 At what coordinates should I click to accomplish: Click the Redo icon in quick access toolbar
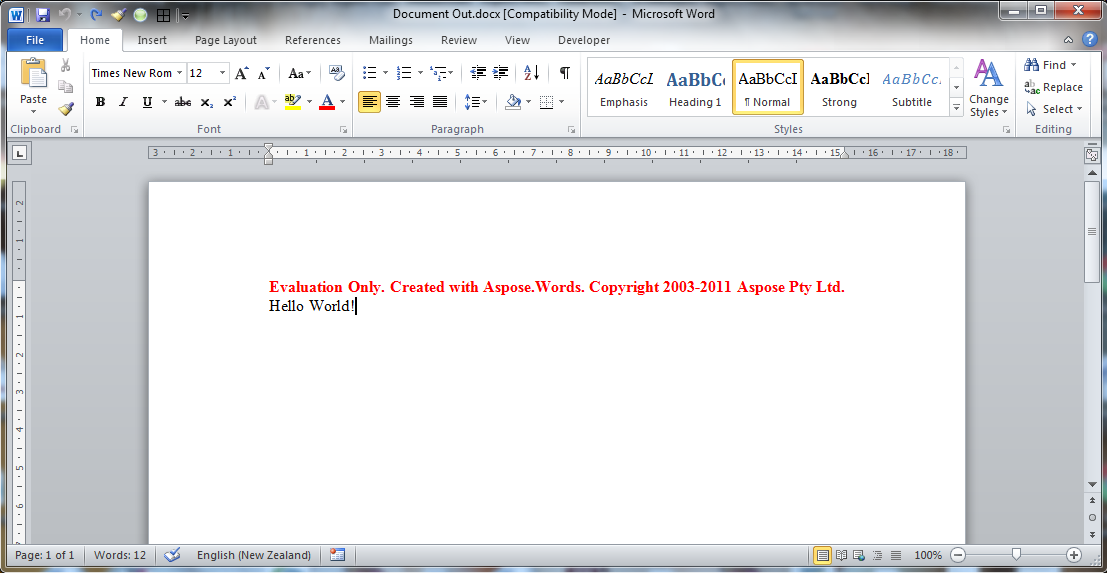tap(97, 14)
